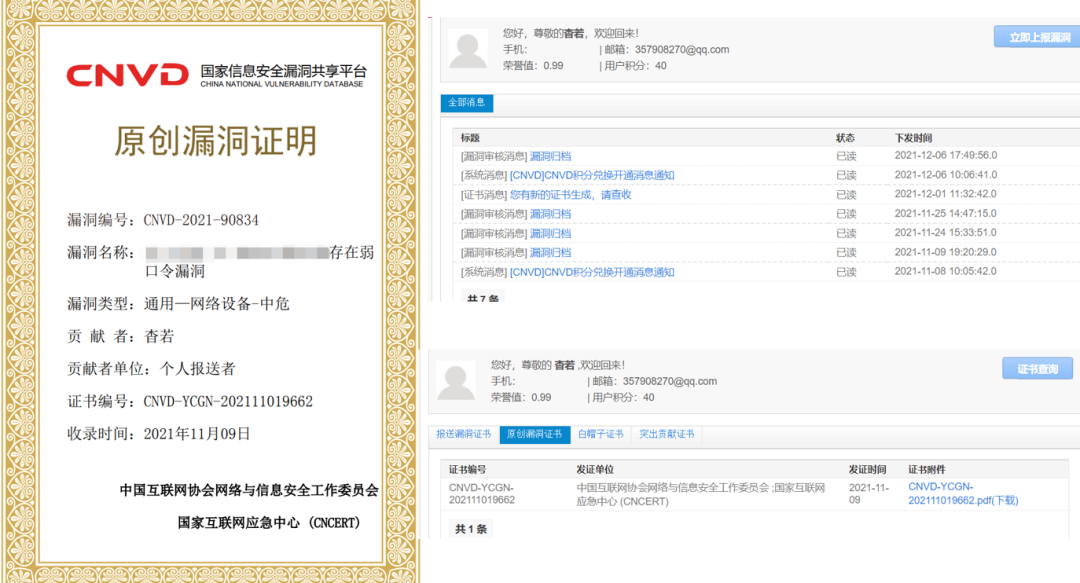Click issue date cell 2021-11-09

pyautogui.click(x=869, y=493)
